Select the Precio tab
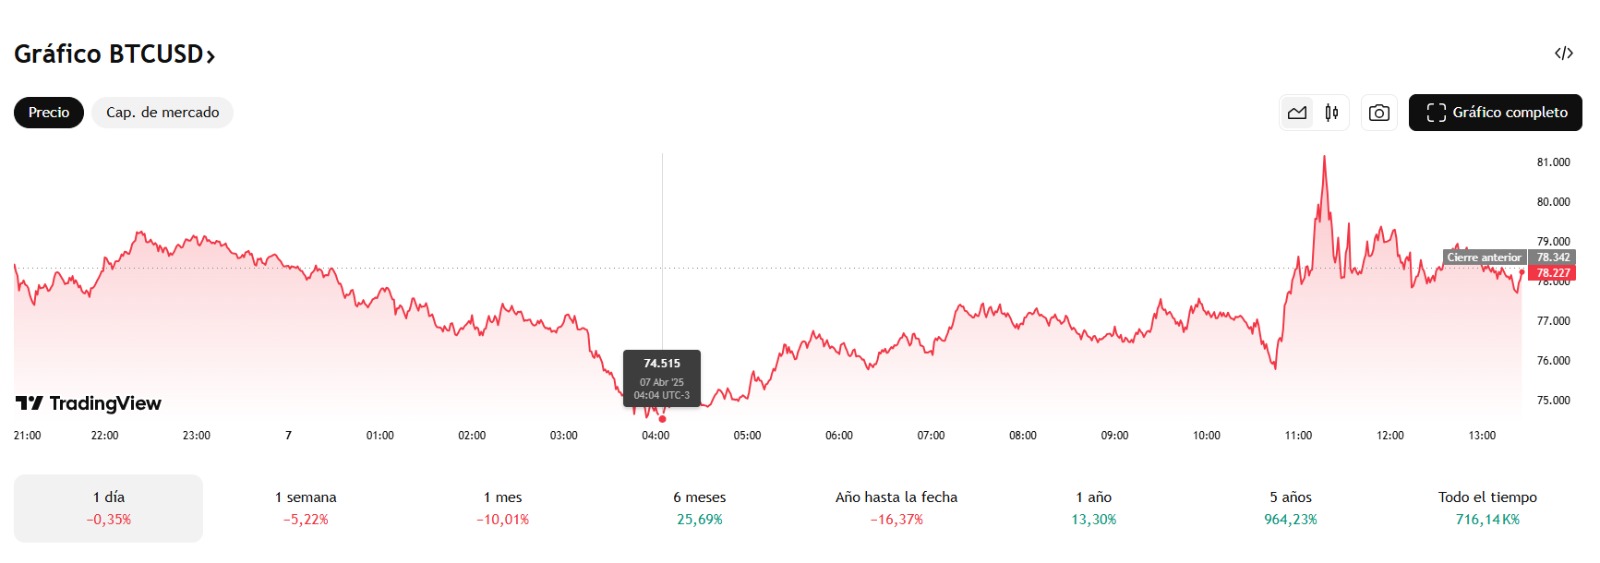The height and width of the screenshot is (563, 1600). (49, 113)
